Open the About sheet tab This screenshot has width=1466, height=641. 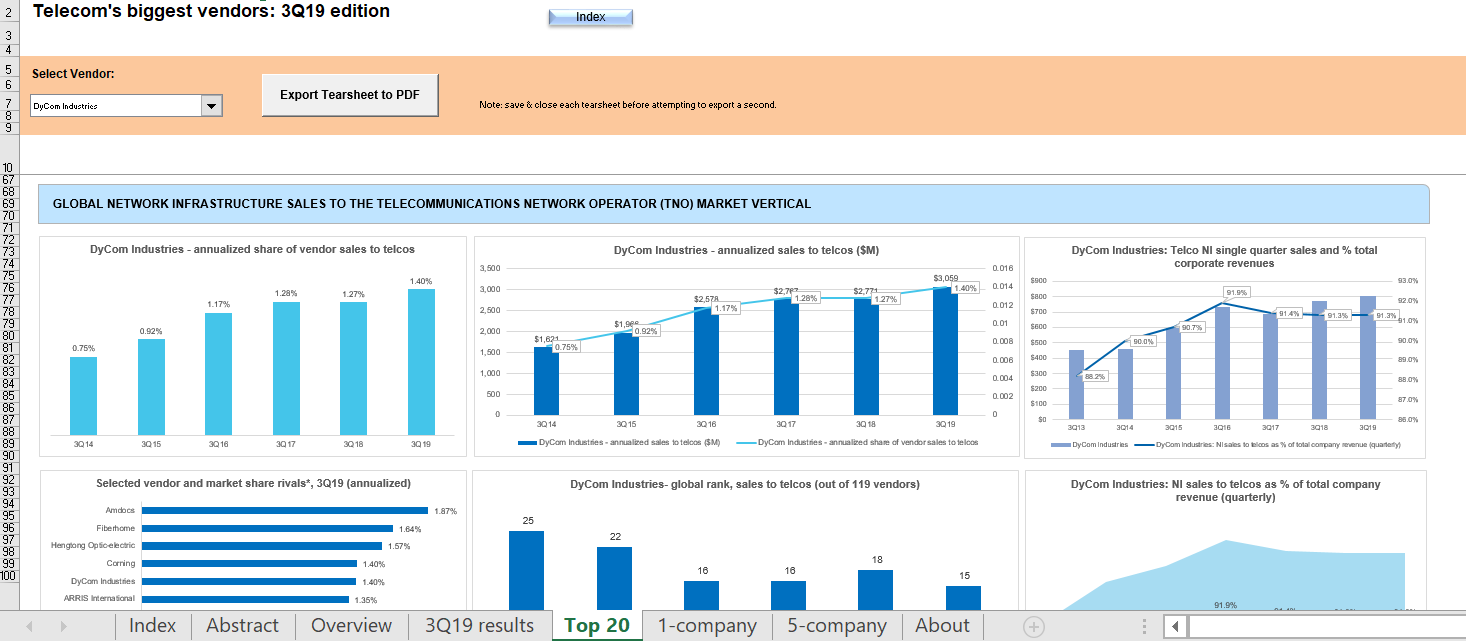click(942, 626)
